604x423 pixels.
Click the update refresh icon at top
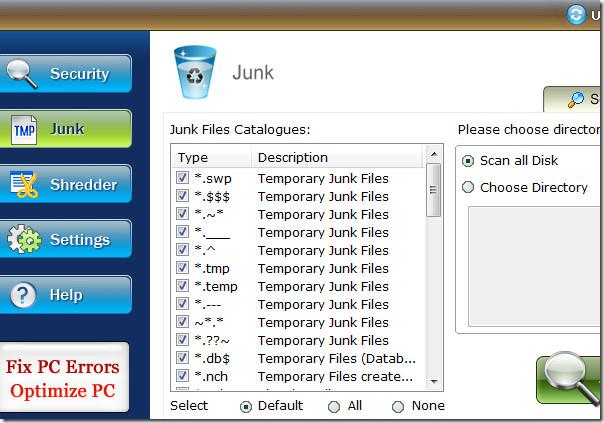575,14
